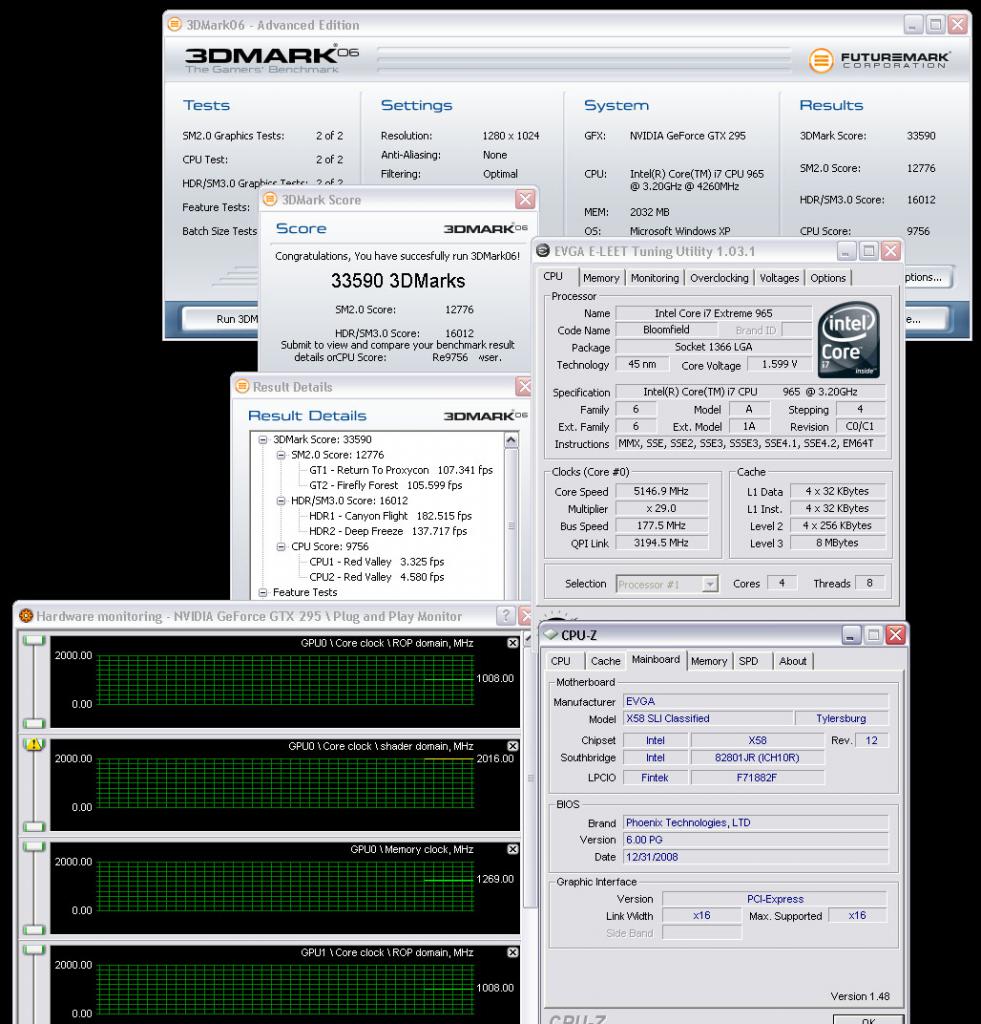This screenshot has height=1024, width=981.
Task: Click the lower slider handle of shader domain graph
Action: coord(34,826)
